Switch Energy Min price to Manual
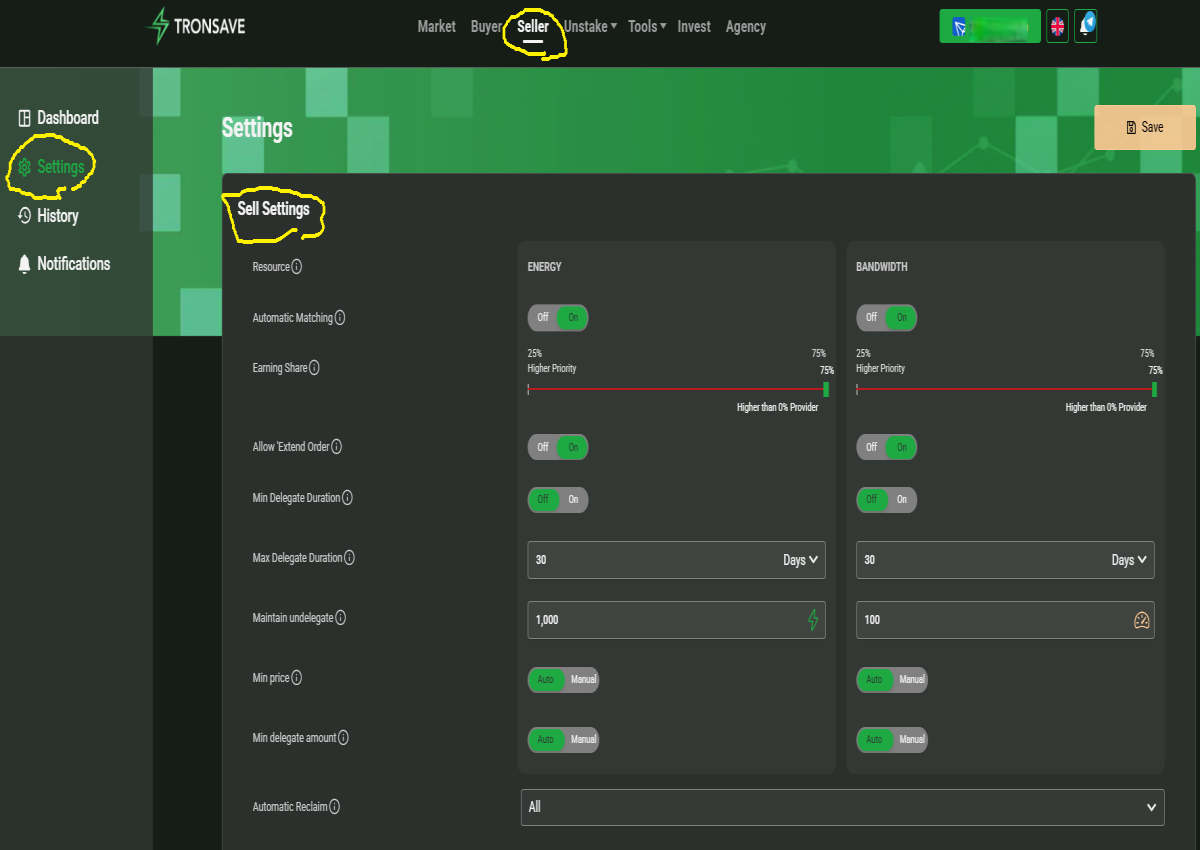The width and height of the screenshot is (1200, 850). point(584,680)
